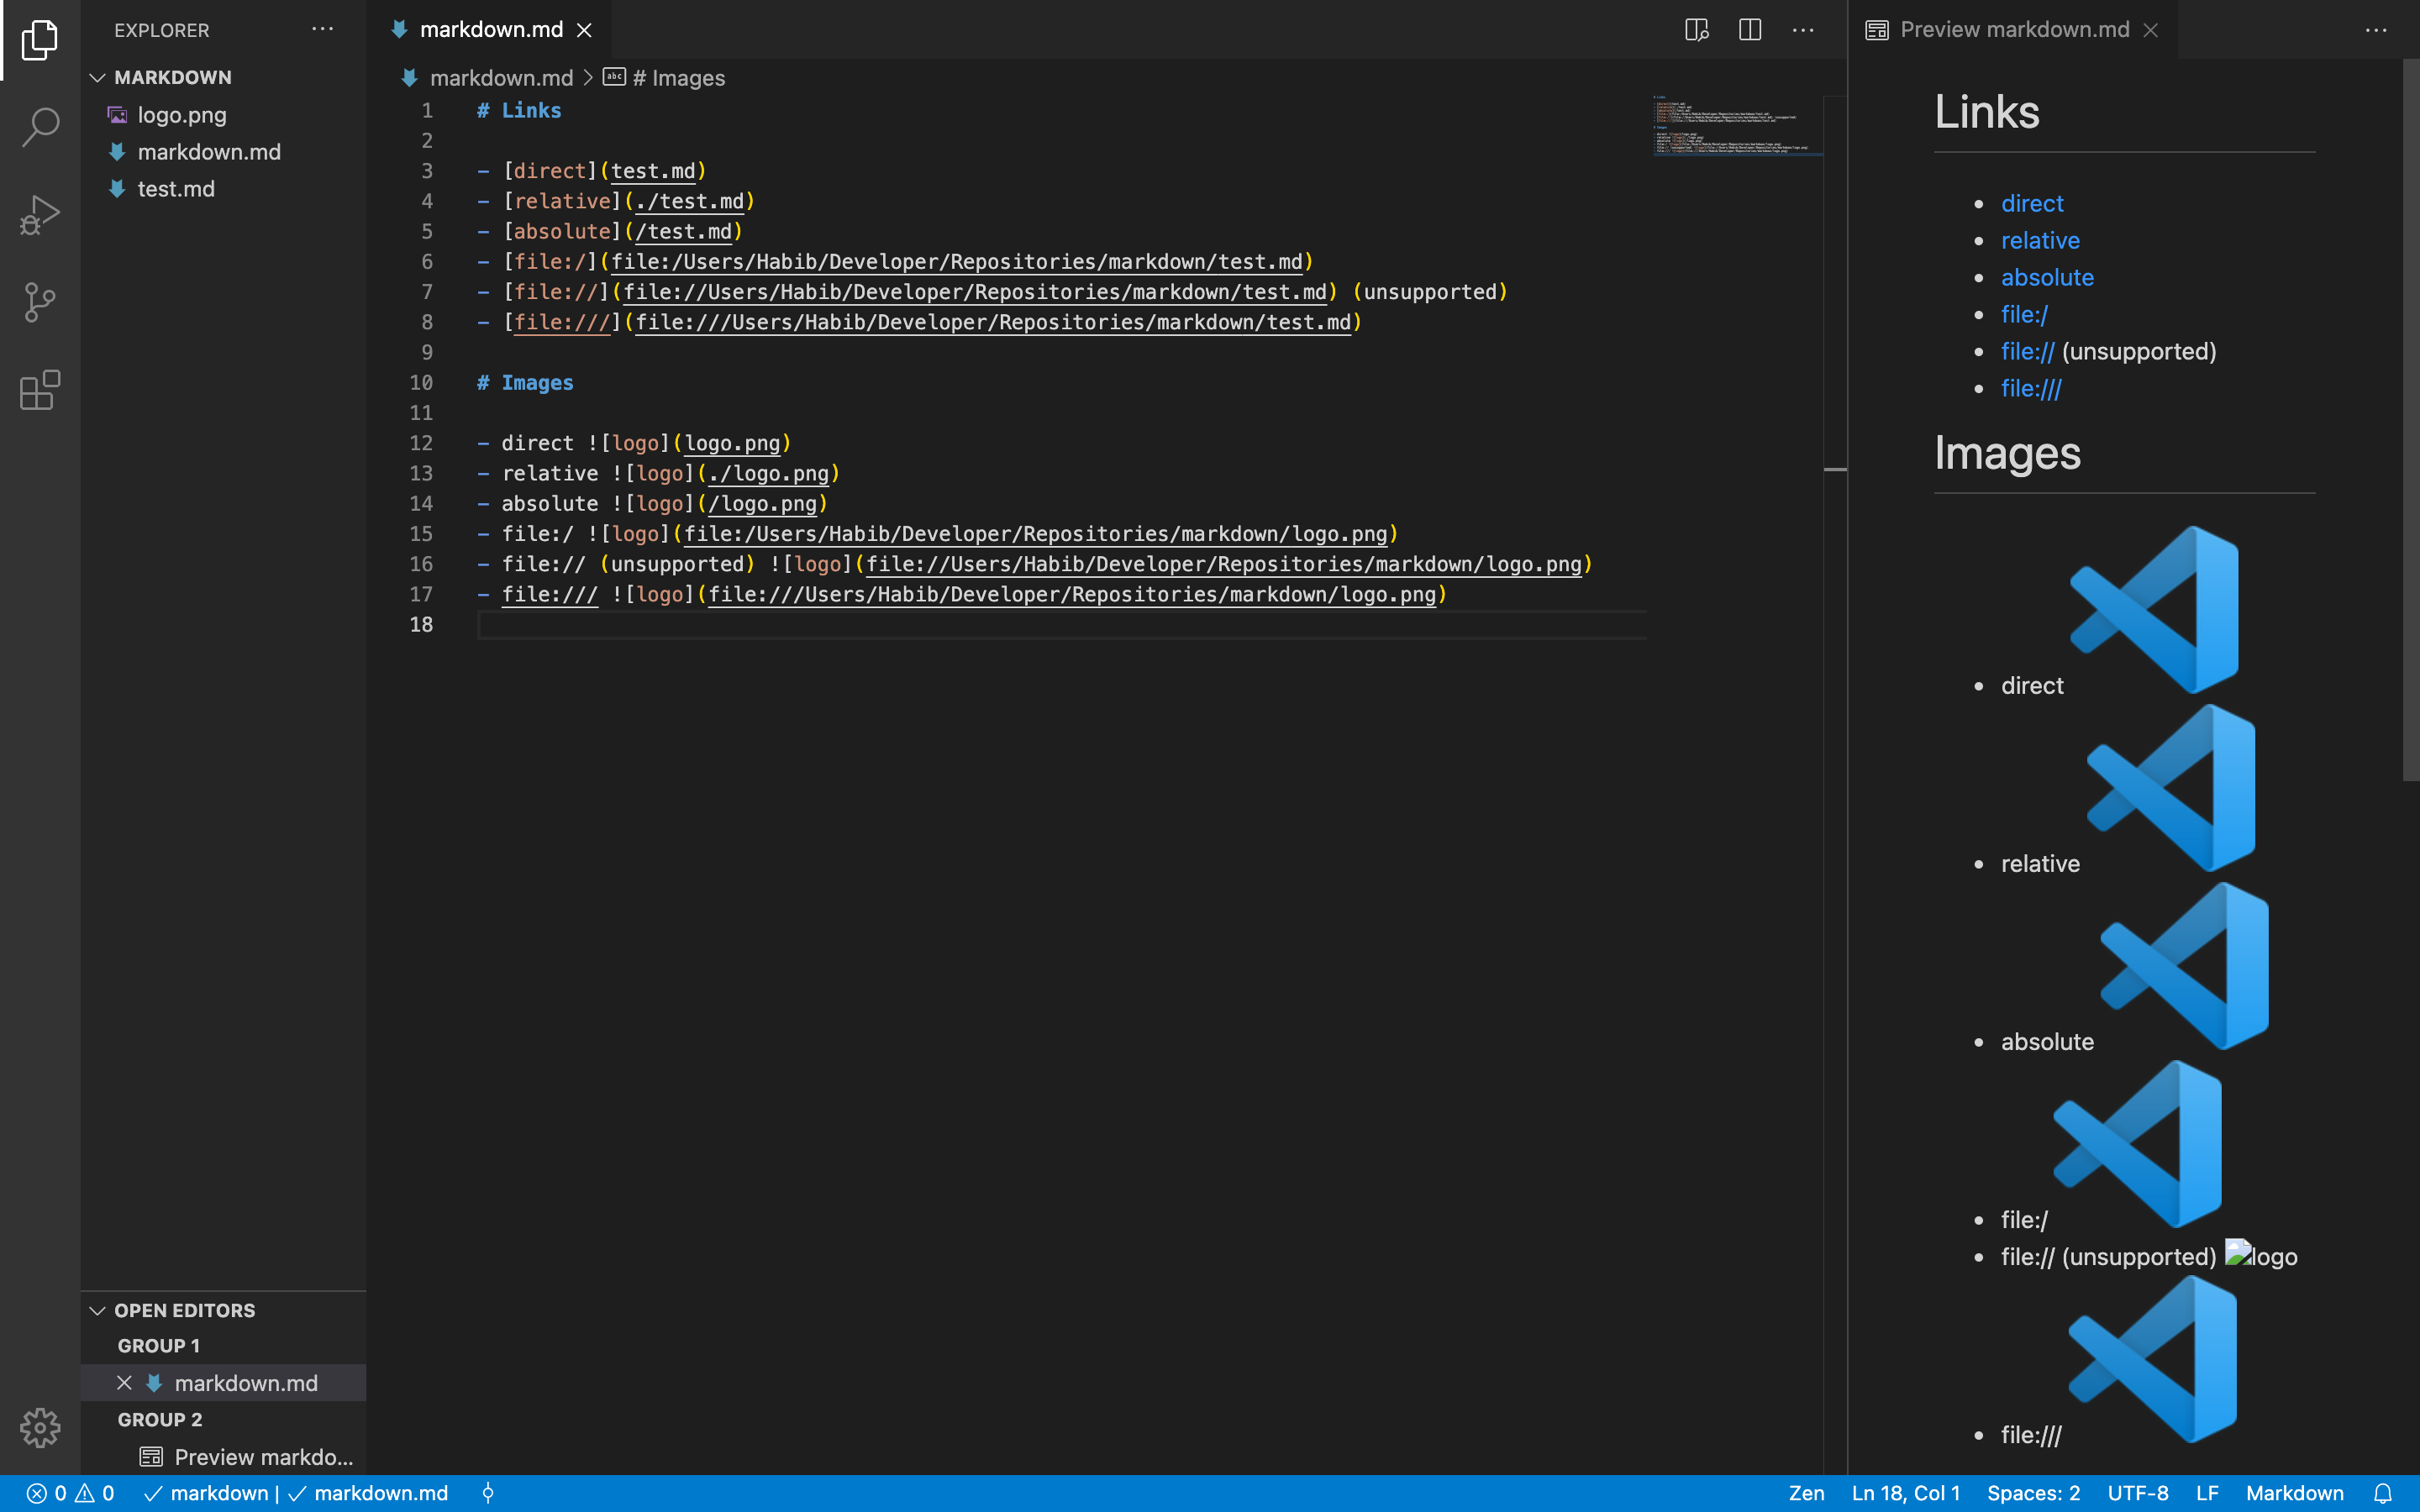The image size is (2420, 1512).
Task: Click the git commit icon in status bar
Action: click(x=488, y=1493)
